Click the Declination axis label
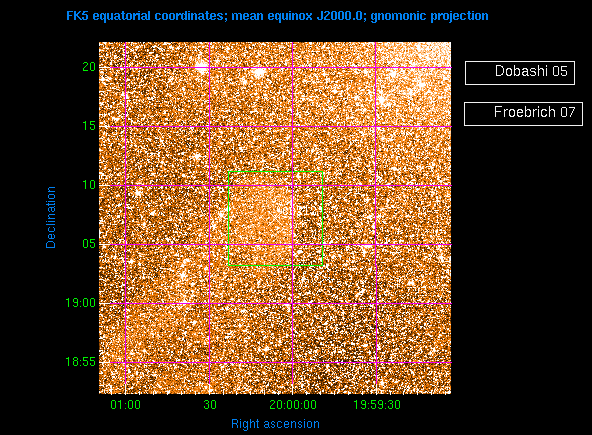This screenshot has height=435, width=592. coord(51,217)
